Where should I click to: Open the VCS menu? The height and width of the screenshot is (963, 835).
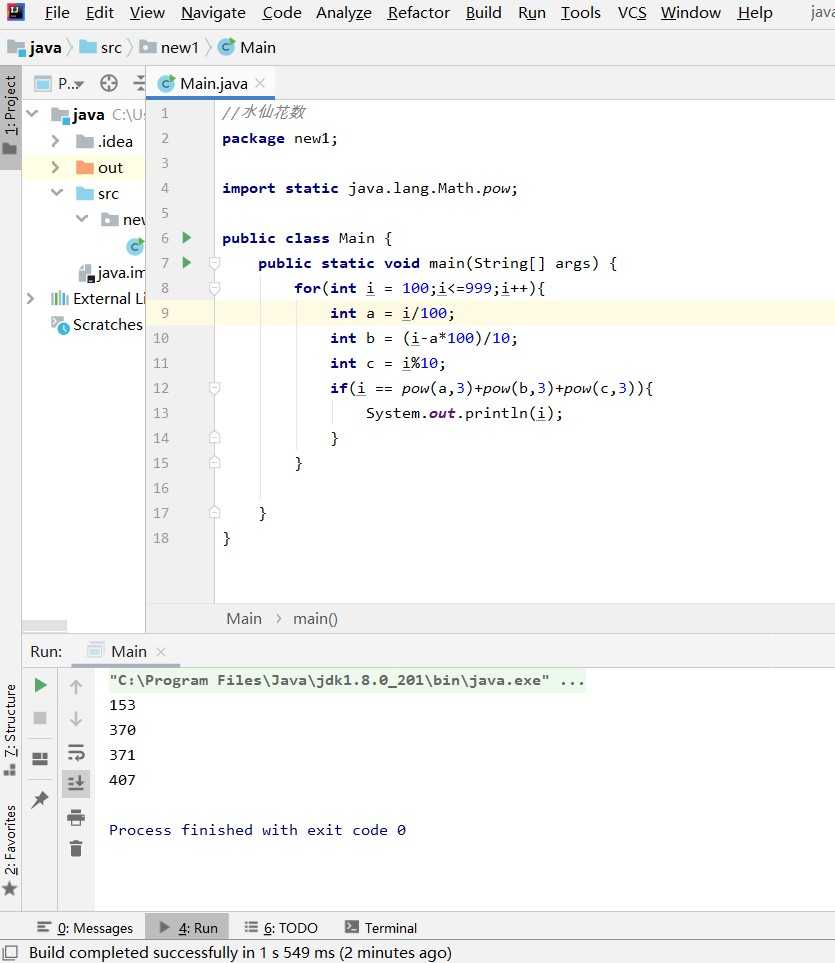click(x=632, y=12)
